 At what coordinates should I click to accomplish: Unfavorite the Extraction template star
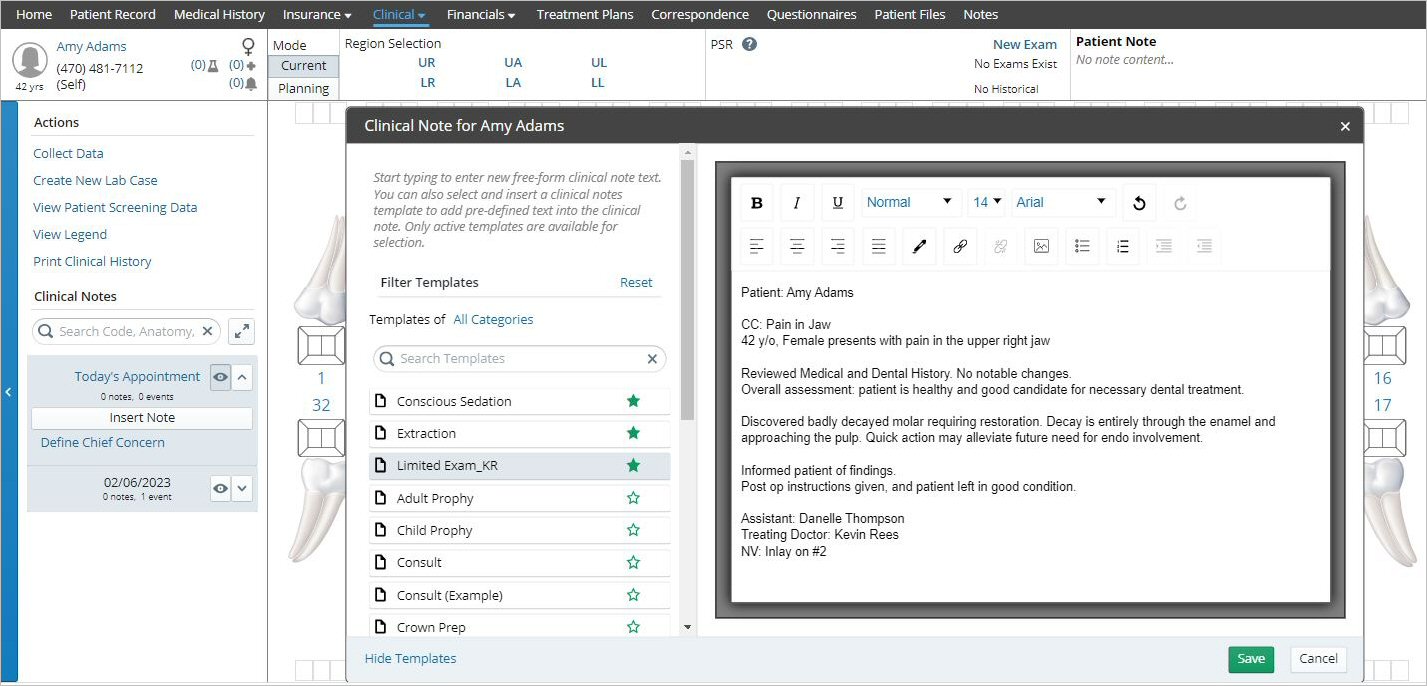(x=633, y=433)
